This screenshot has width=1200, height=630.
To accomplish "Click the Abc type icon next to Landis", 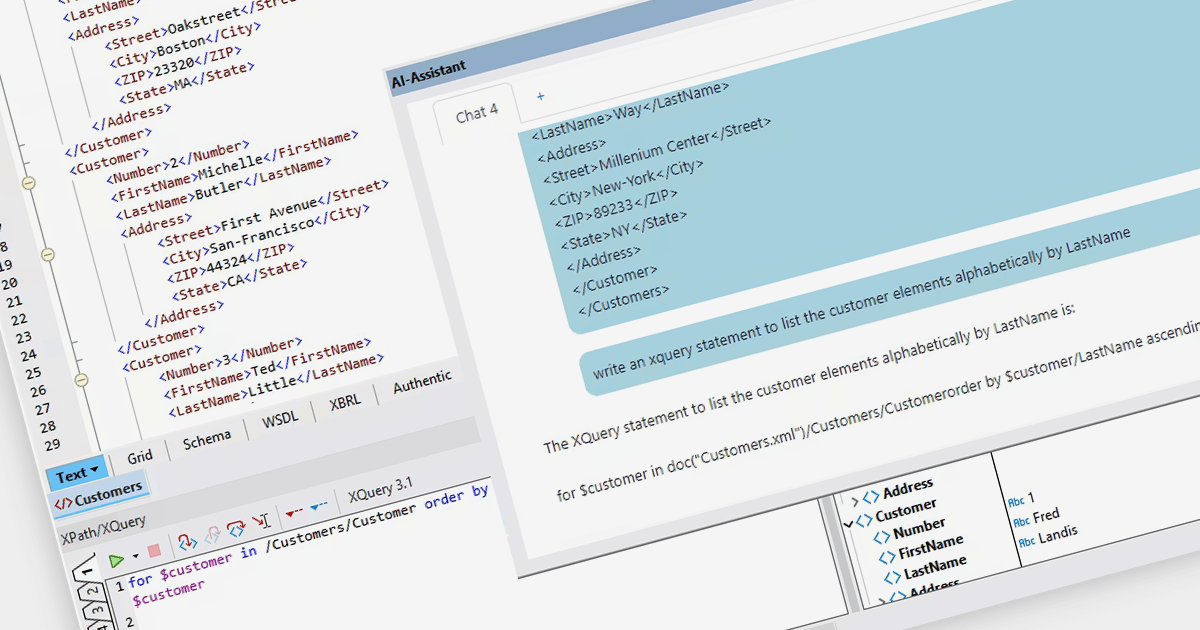I will (1026, 540).
